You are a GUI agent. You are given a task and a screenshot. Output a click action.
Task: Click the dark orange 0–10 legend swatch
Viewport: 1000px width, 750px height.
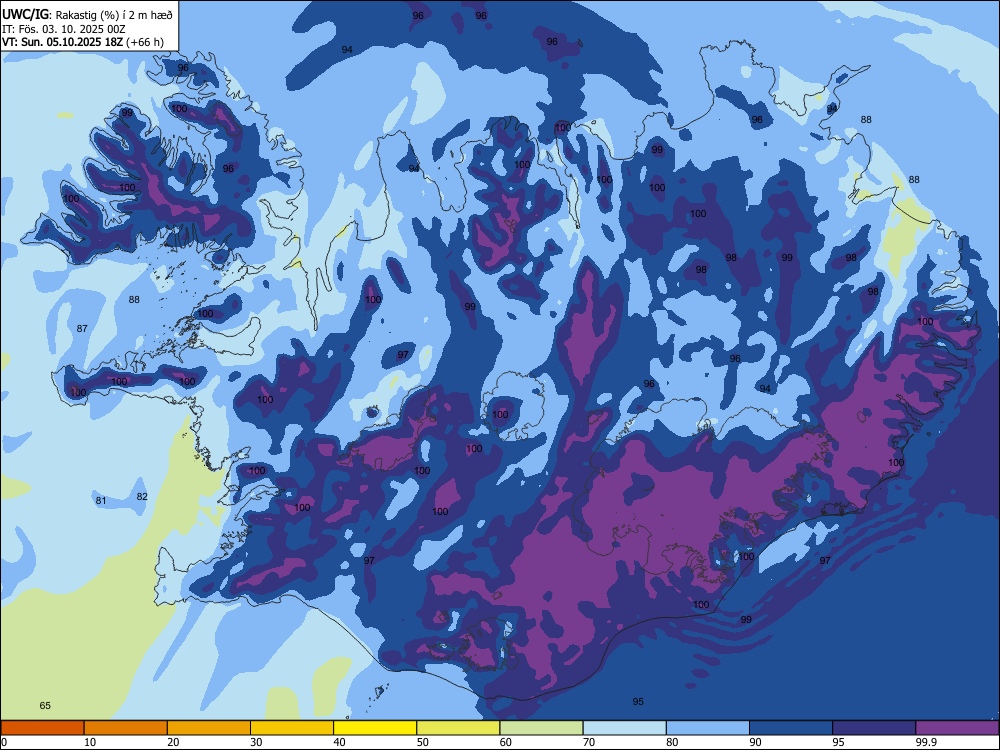coord(42,728)
